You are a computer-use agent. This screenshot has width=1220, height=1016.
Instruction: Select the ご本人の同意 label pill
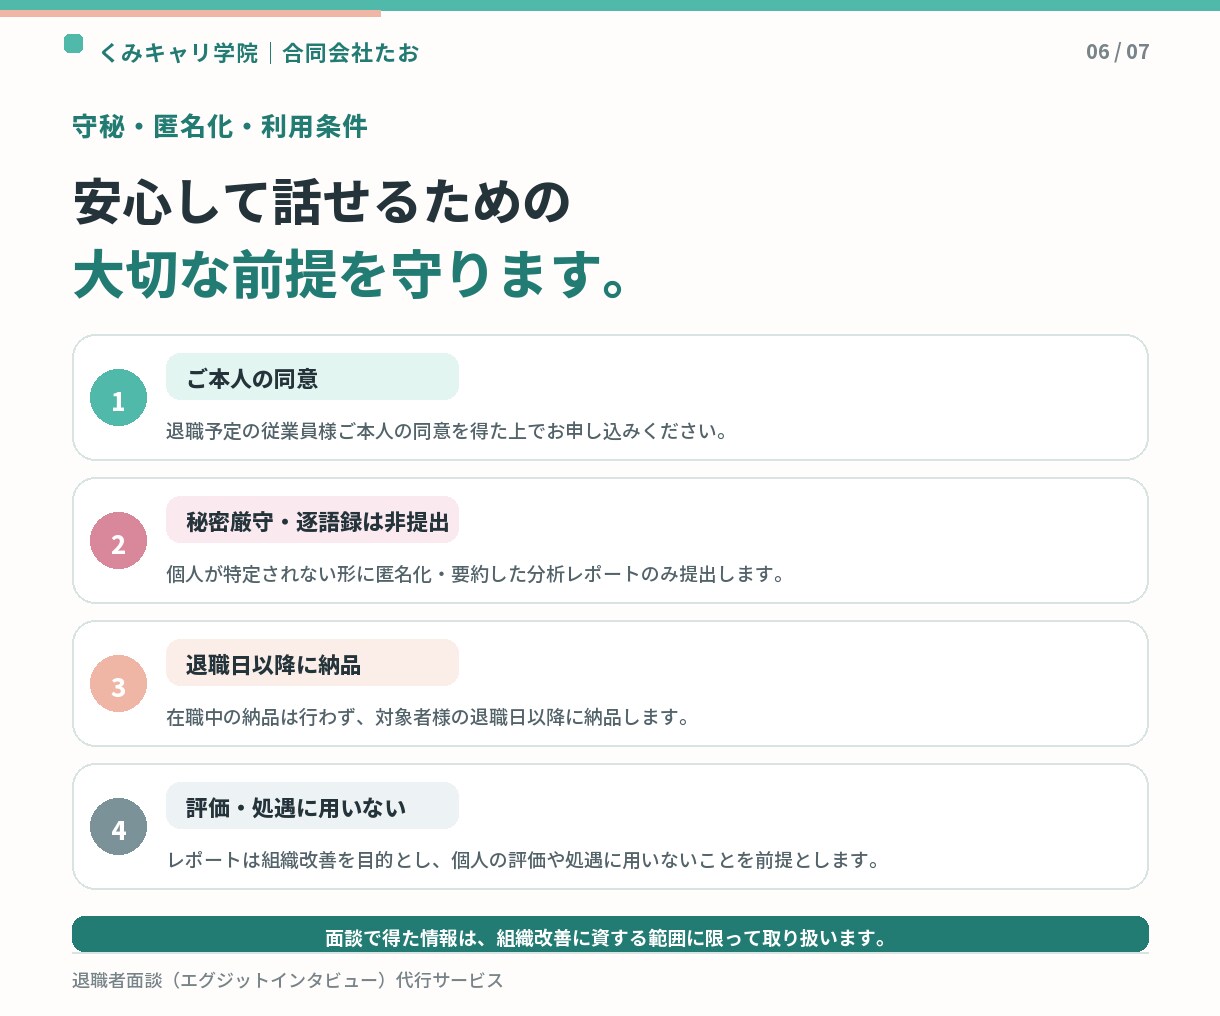pyautogui.click(x=312, y=377)
